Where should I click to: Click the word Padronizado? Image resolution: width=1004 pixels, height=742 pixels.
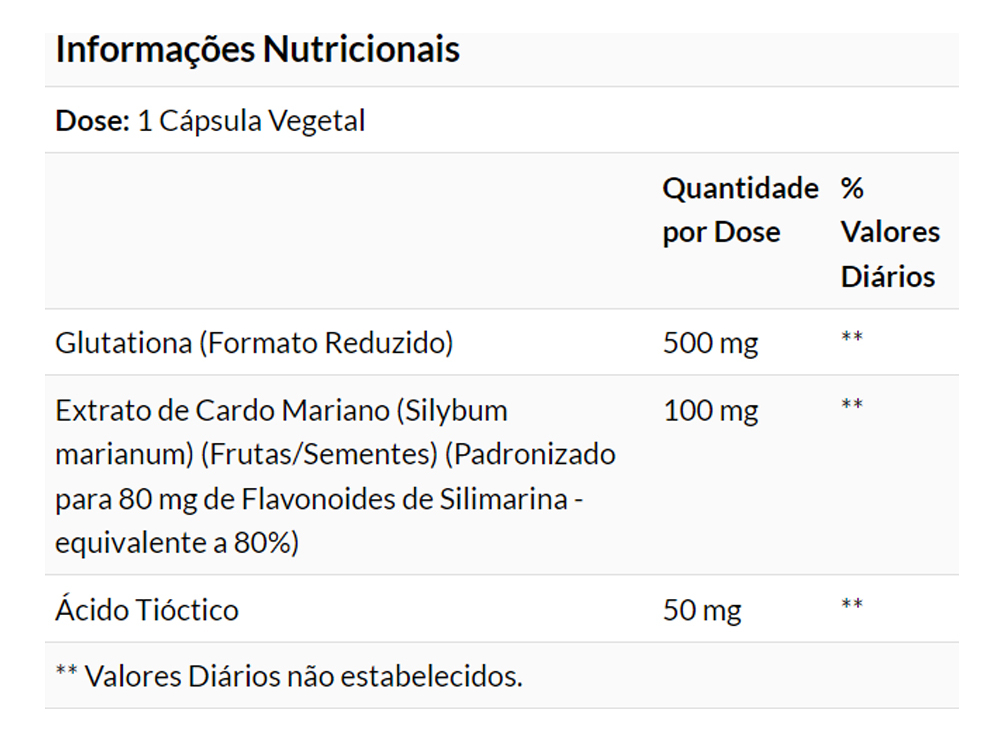[x=530, y=455]
